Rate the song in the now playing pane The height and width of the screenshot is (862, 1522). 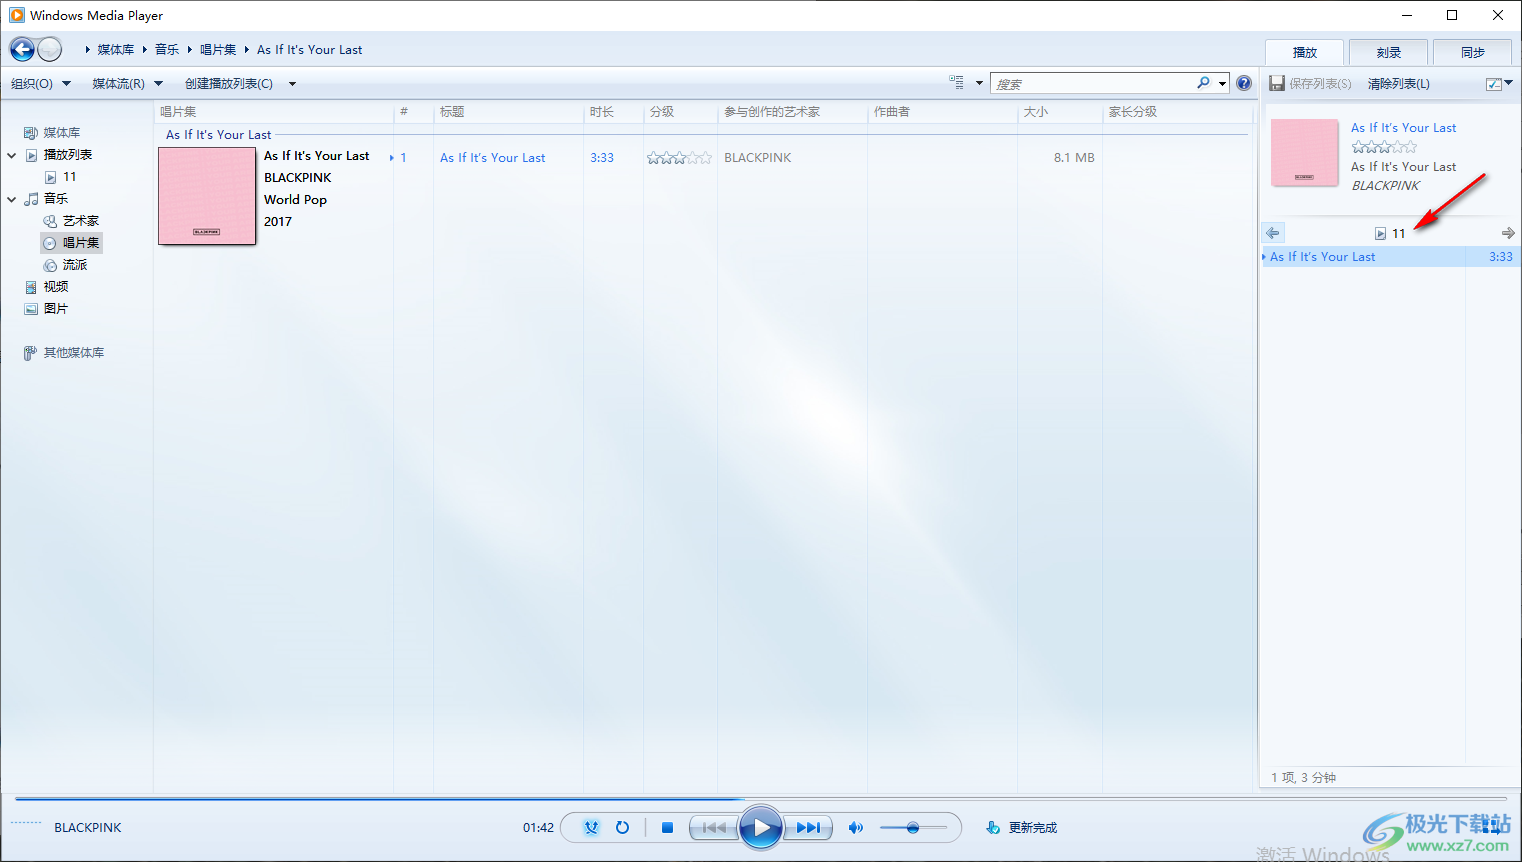pos(1384,147)
